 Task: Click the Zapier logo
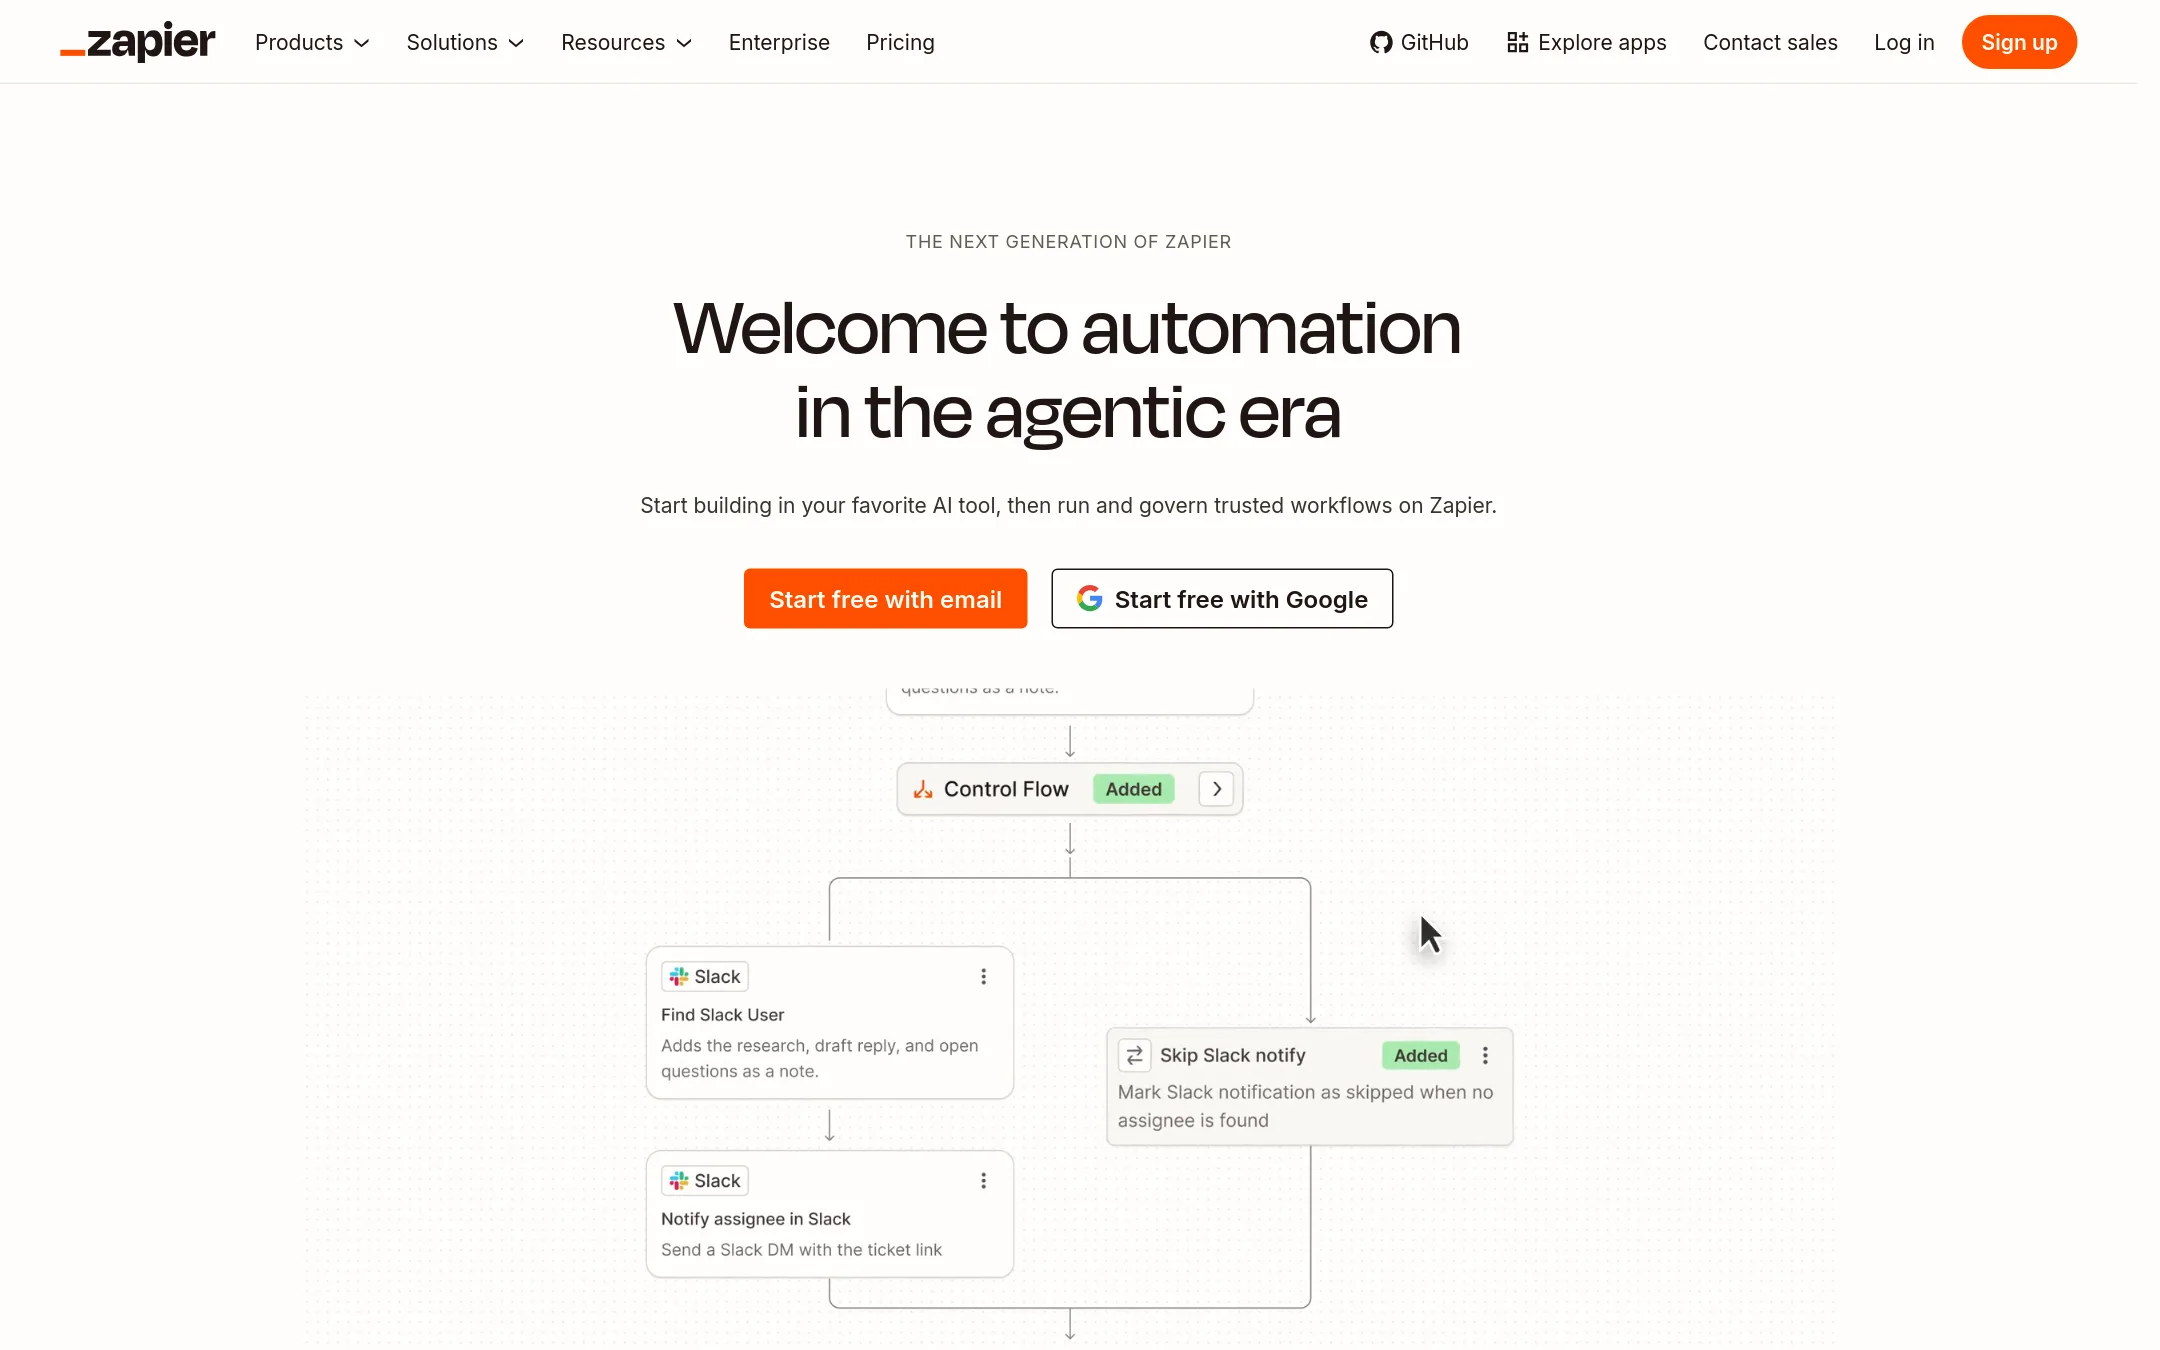[x=137, y=42]
